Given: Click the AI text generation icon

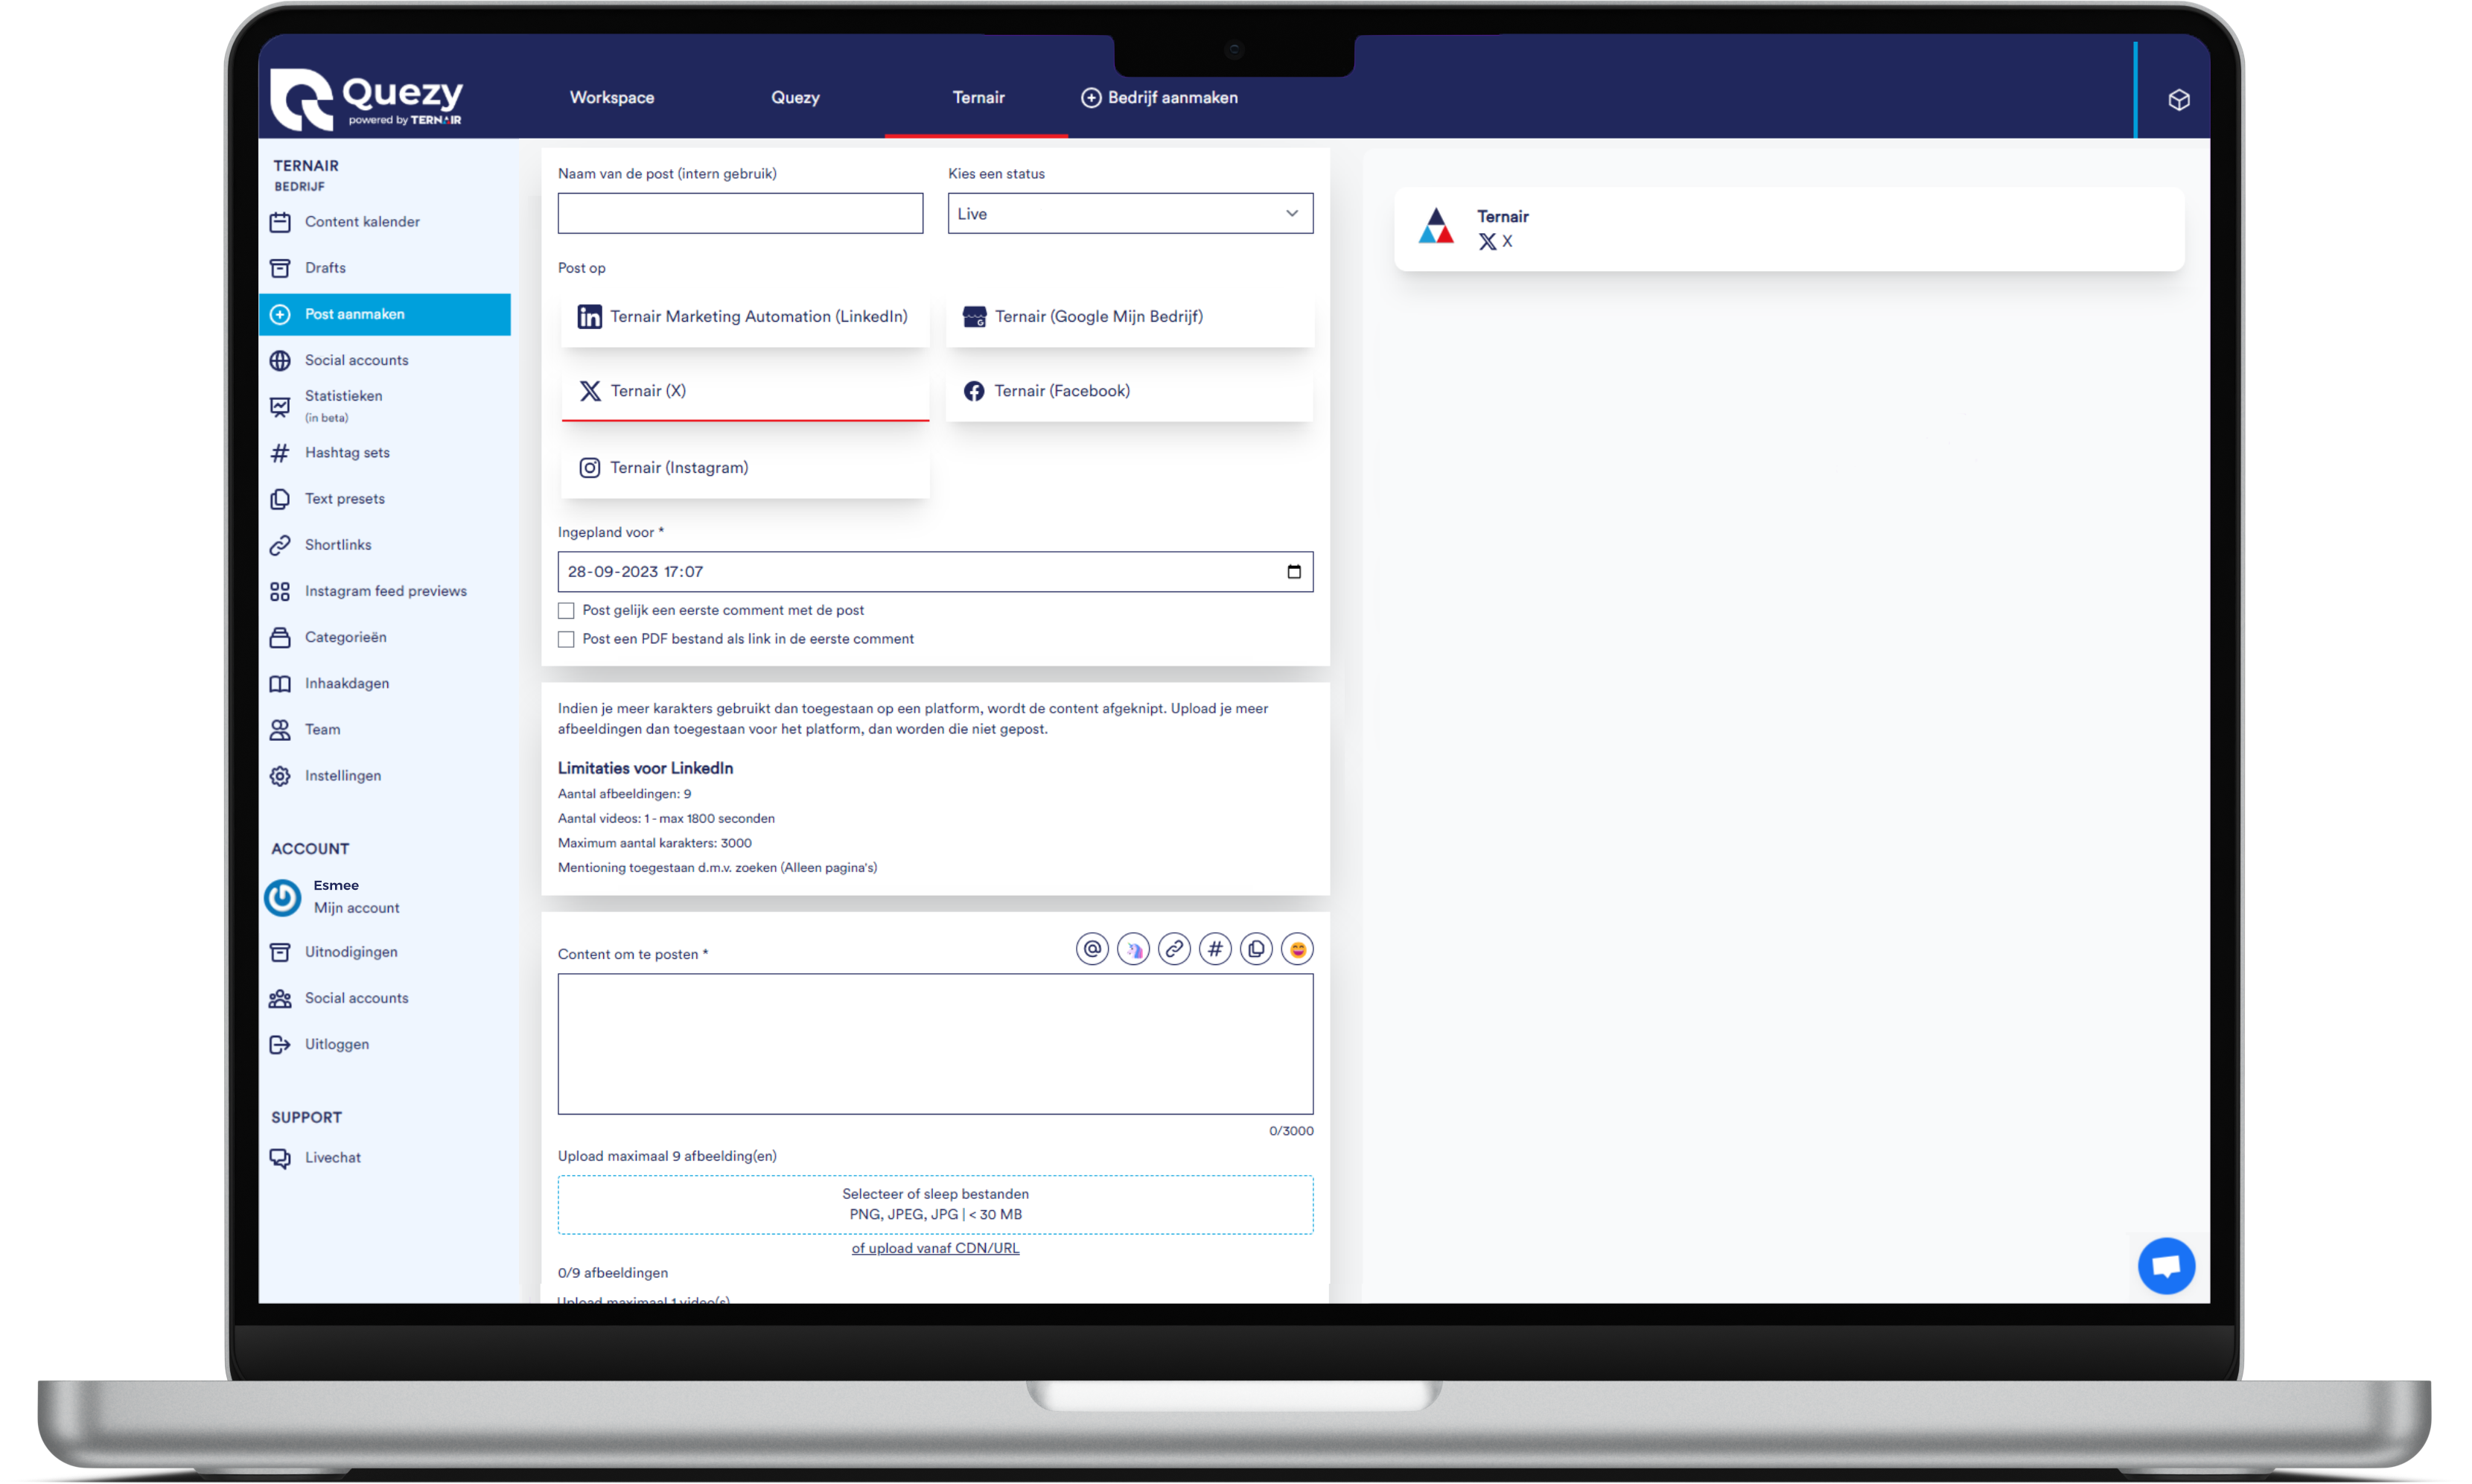Looking at the screenshot, I should (1132, 950).
